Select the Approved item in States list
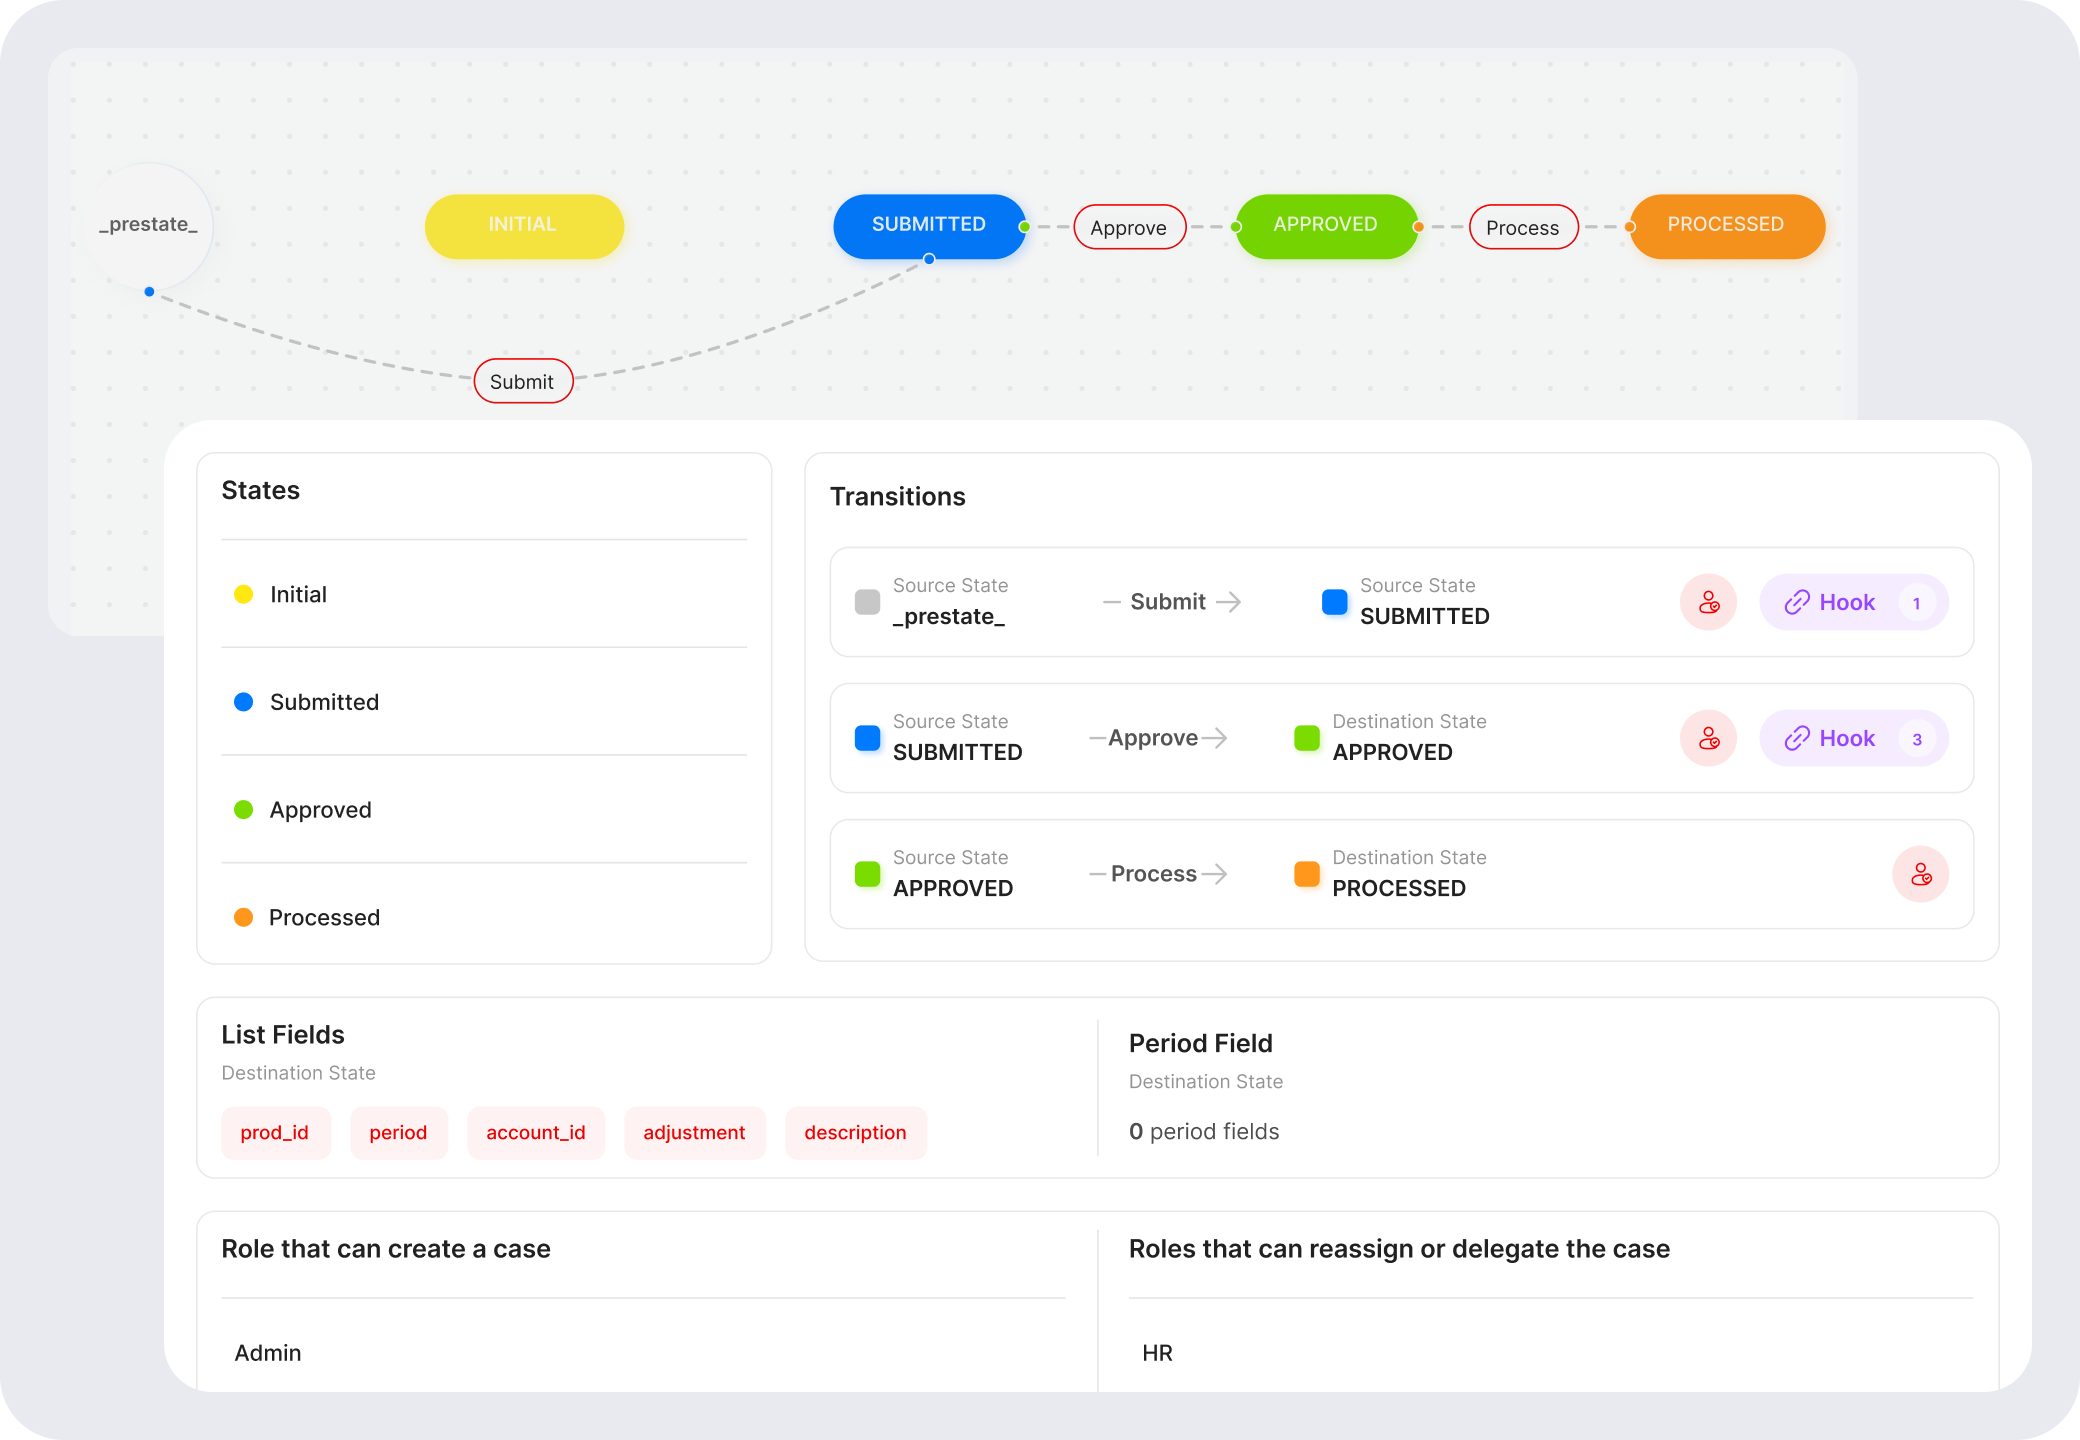The height and width of the screenshot is (1440, 2080). point(320,810)
